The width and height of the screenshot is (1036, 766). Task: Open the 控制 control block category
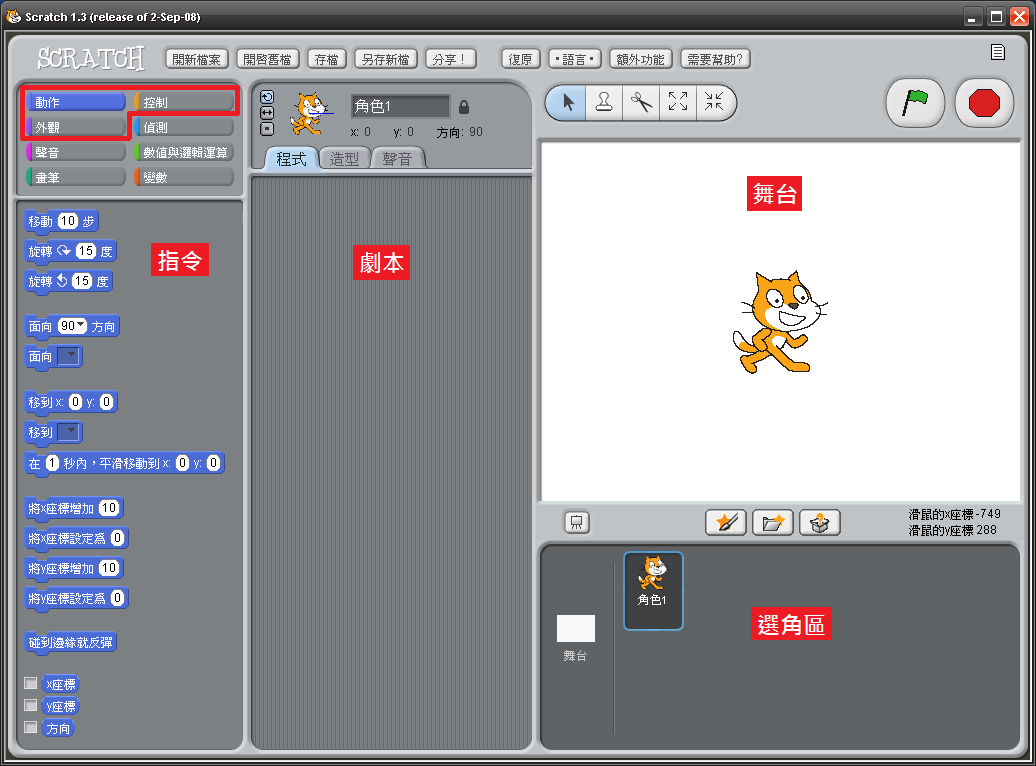[x=184, y=102]
